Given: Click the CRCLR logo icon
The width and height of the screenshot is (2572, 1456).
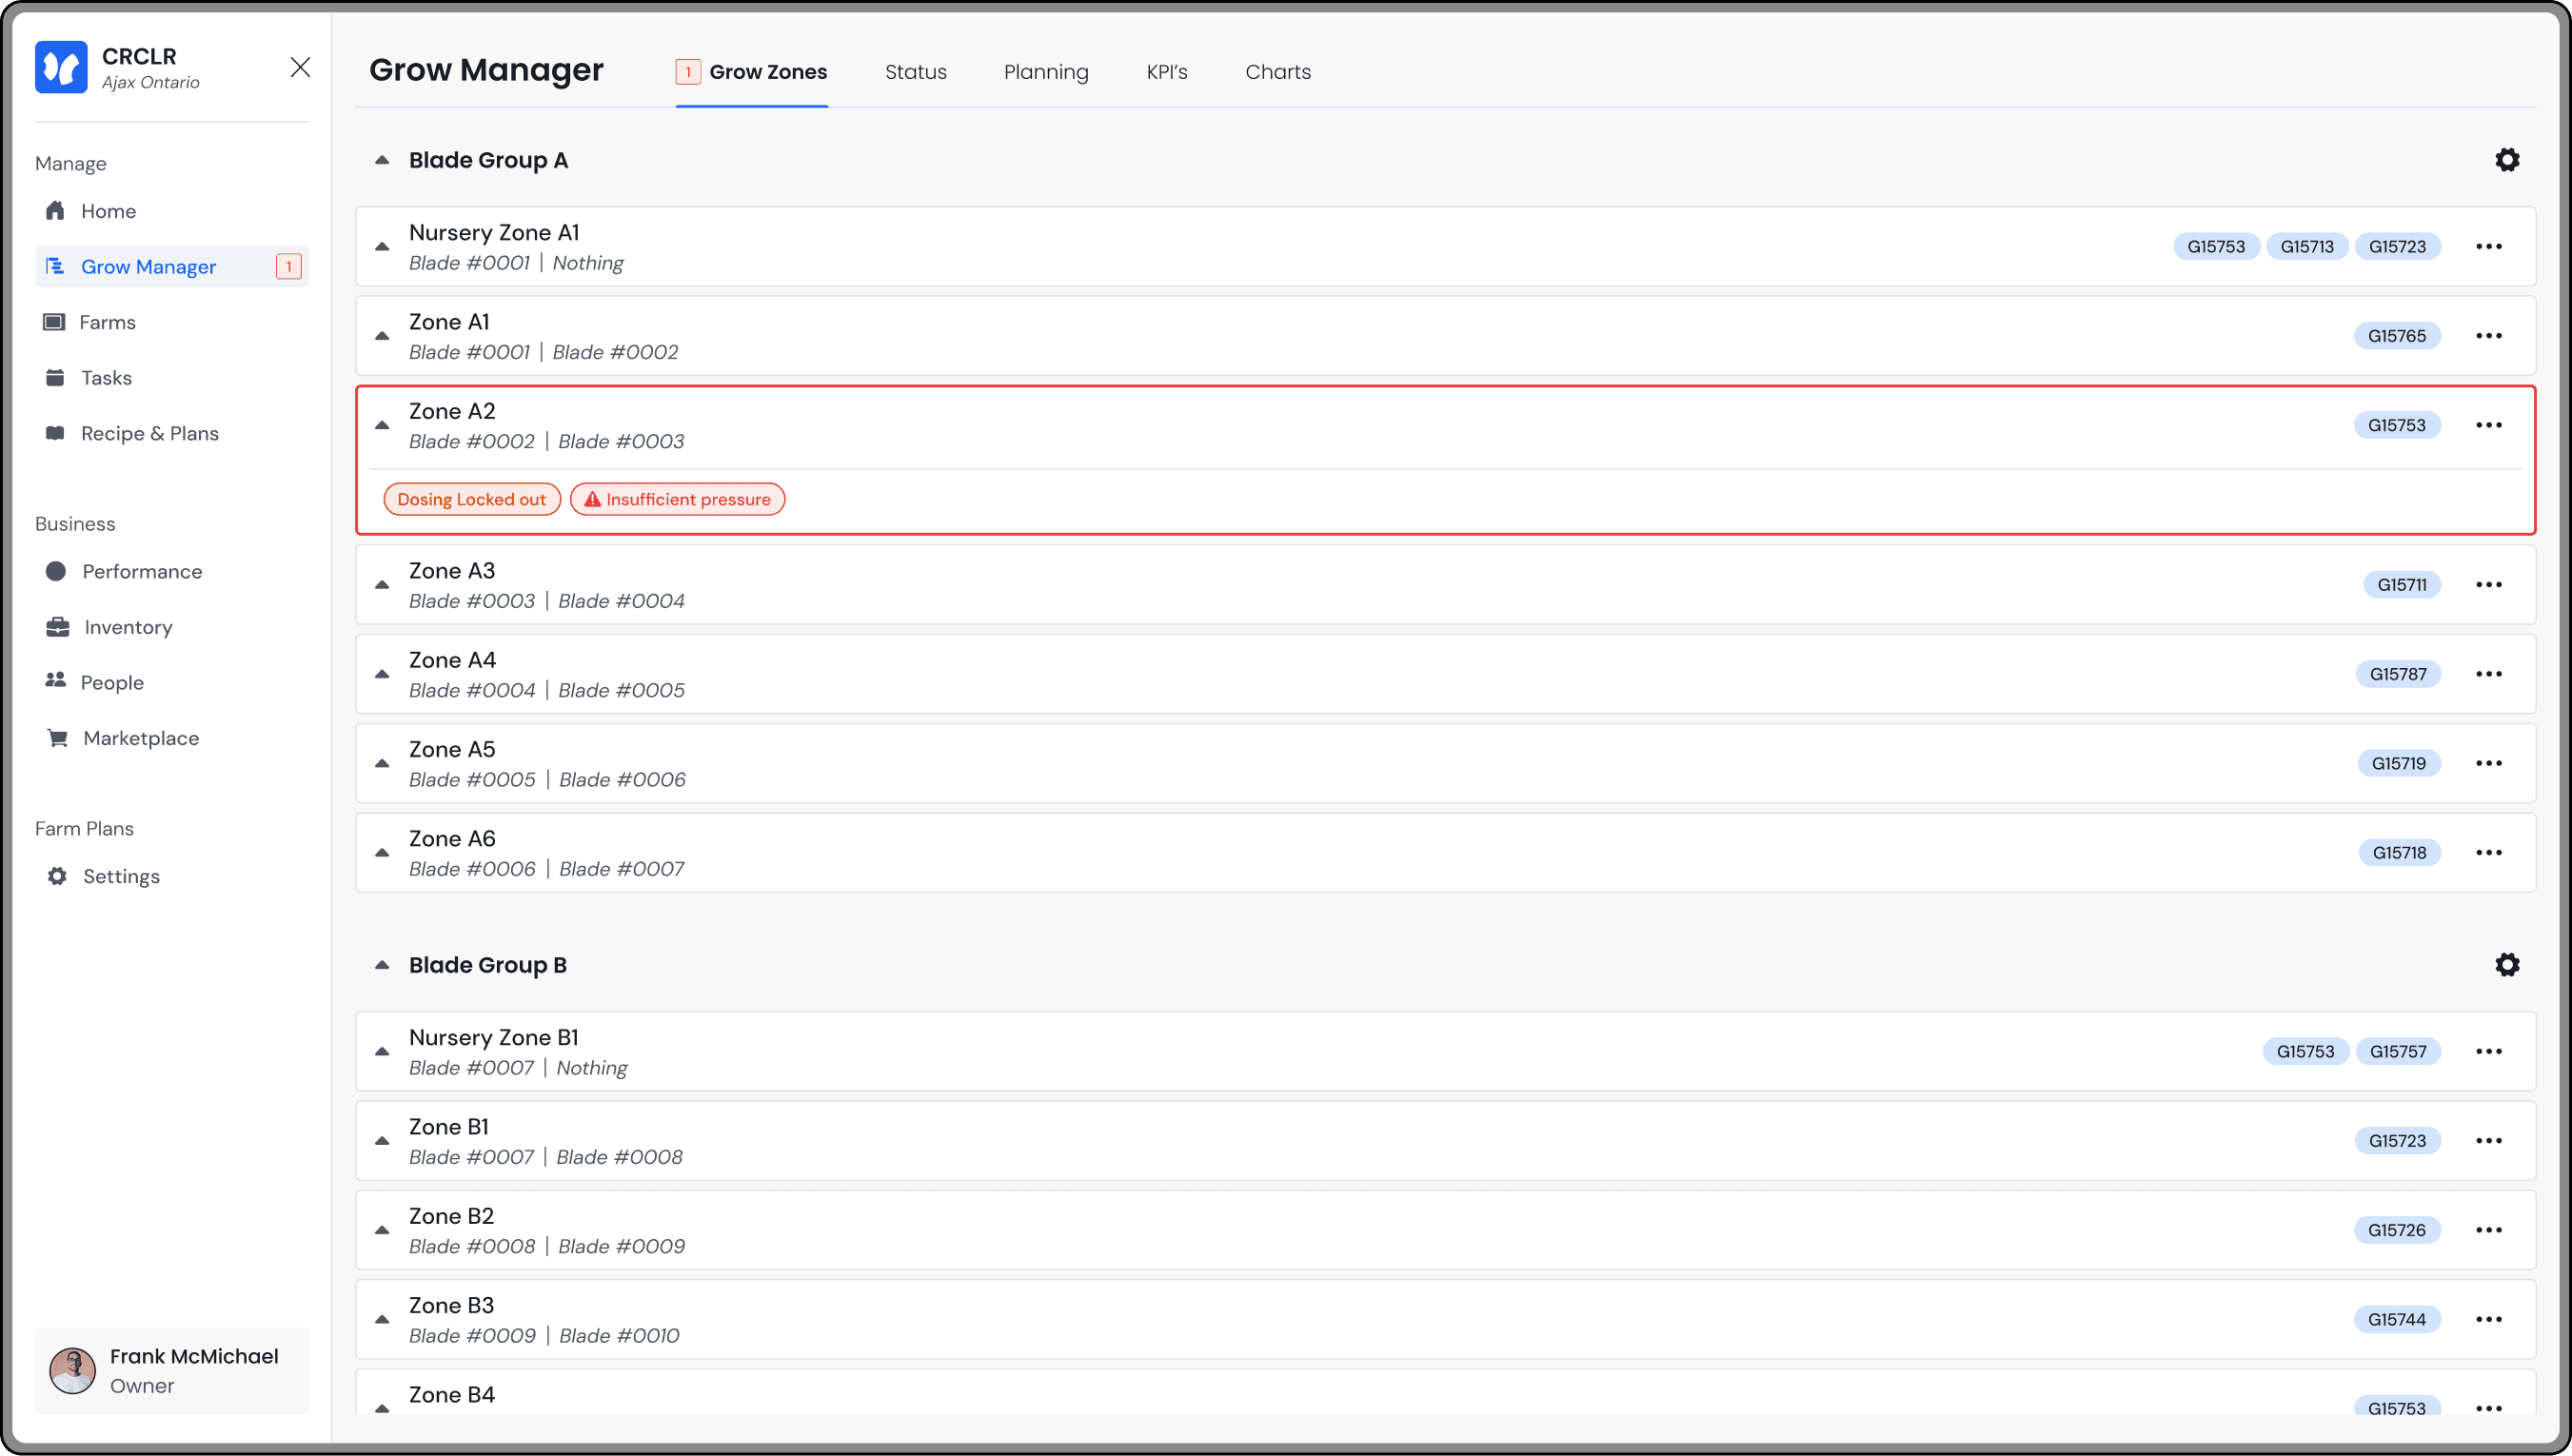Looking at the screenshot, I should [x=61, y=67].
